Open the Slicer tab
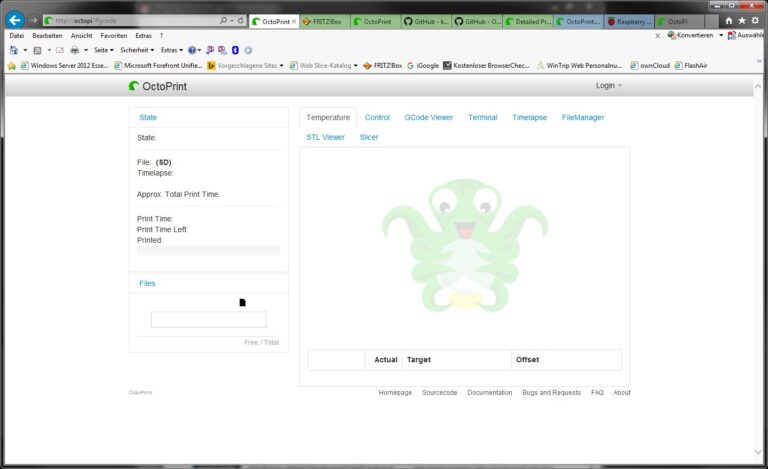Image resolution: width=768 pixels, height=469 pixels. click(x=369, y=137)
